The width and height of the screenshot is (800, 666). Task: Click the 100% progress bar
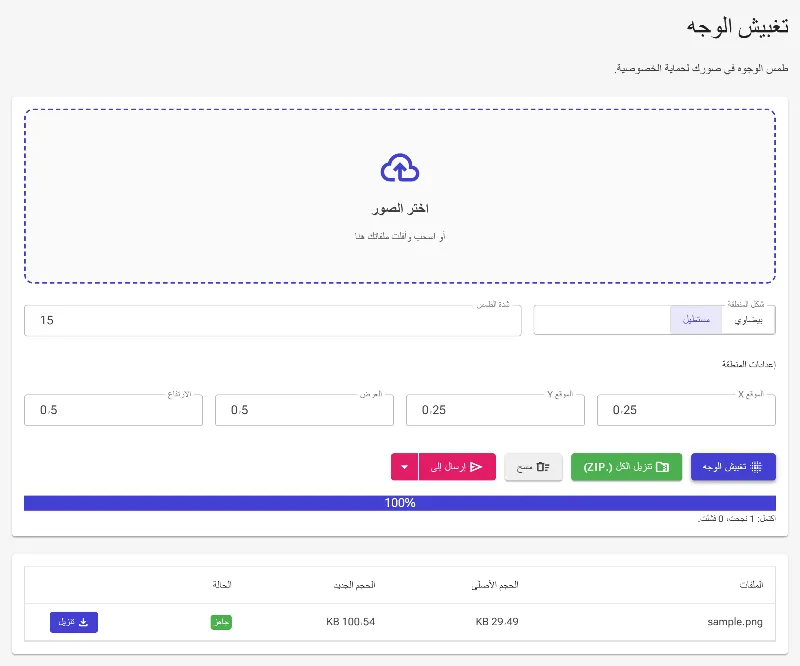(x=400, y=503)
